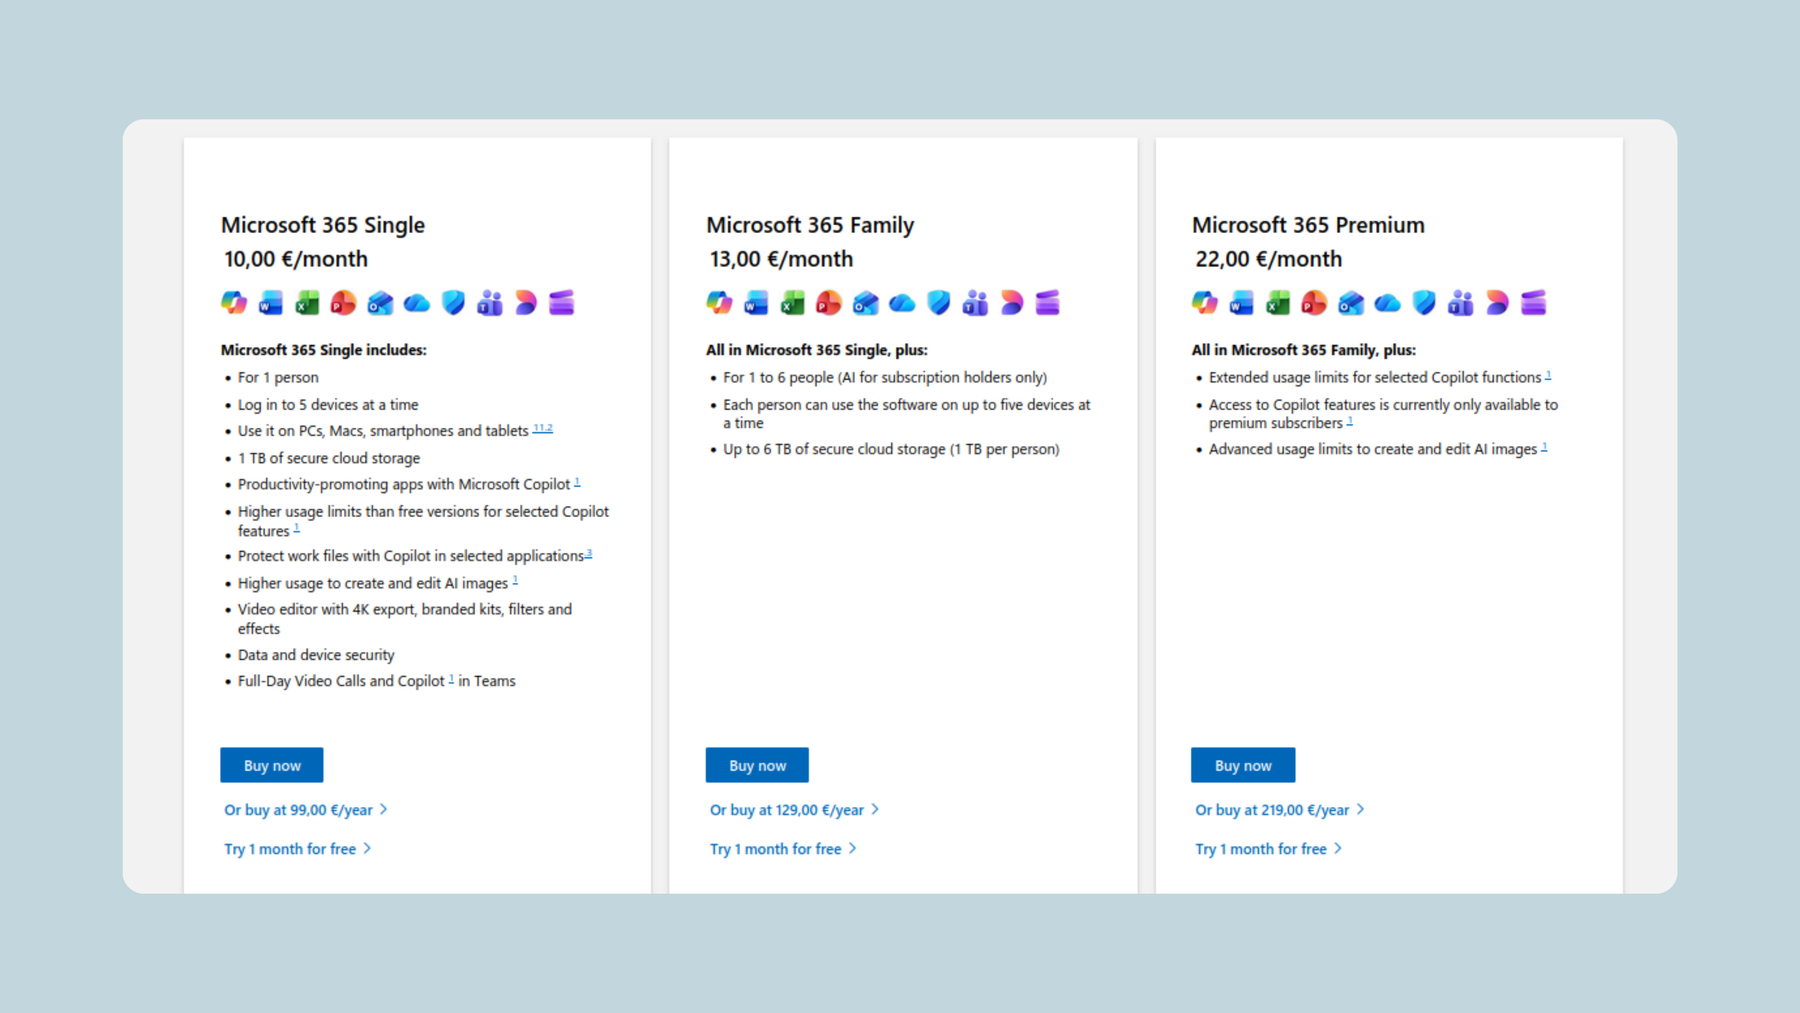Open the 99,00 €/year purchase link
The height and width of the screenshot is (1013, 1800).
tap(297, 809)
